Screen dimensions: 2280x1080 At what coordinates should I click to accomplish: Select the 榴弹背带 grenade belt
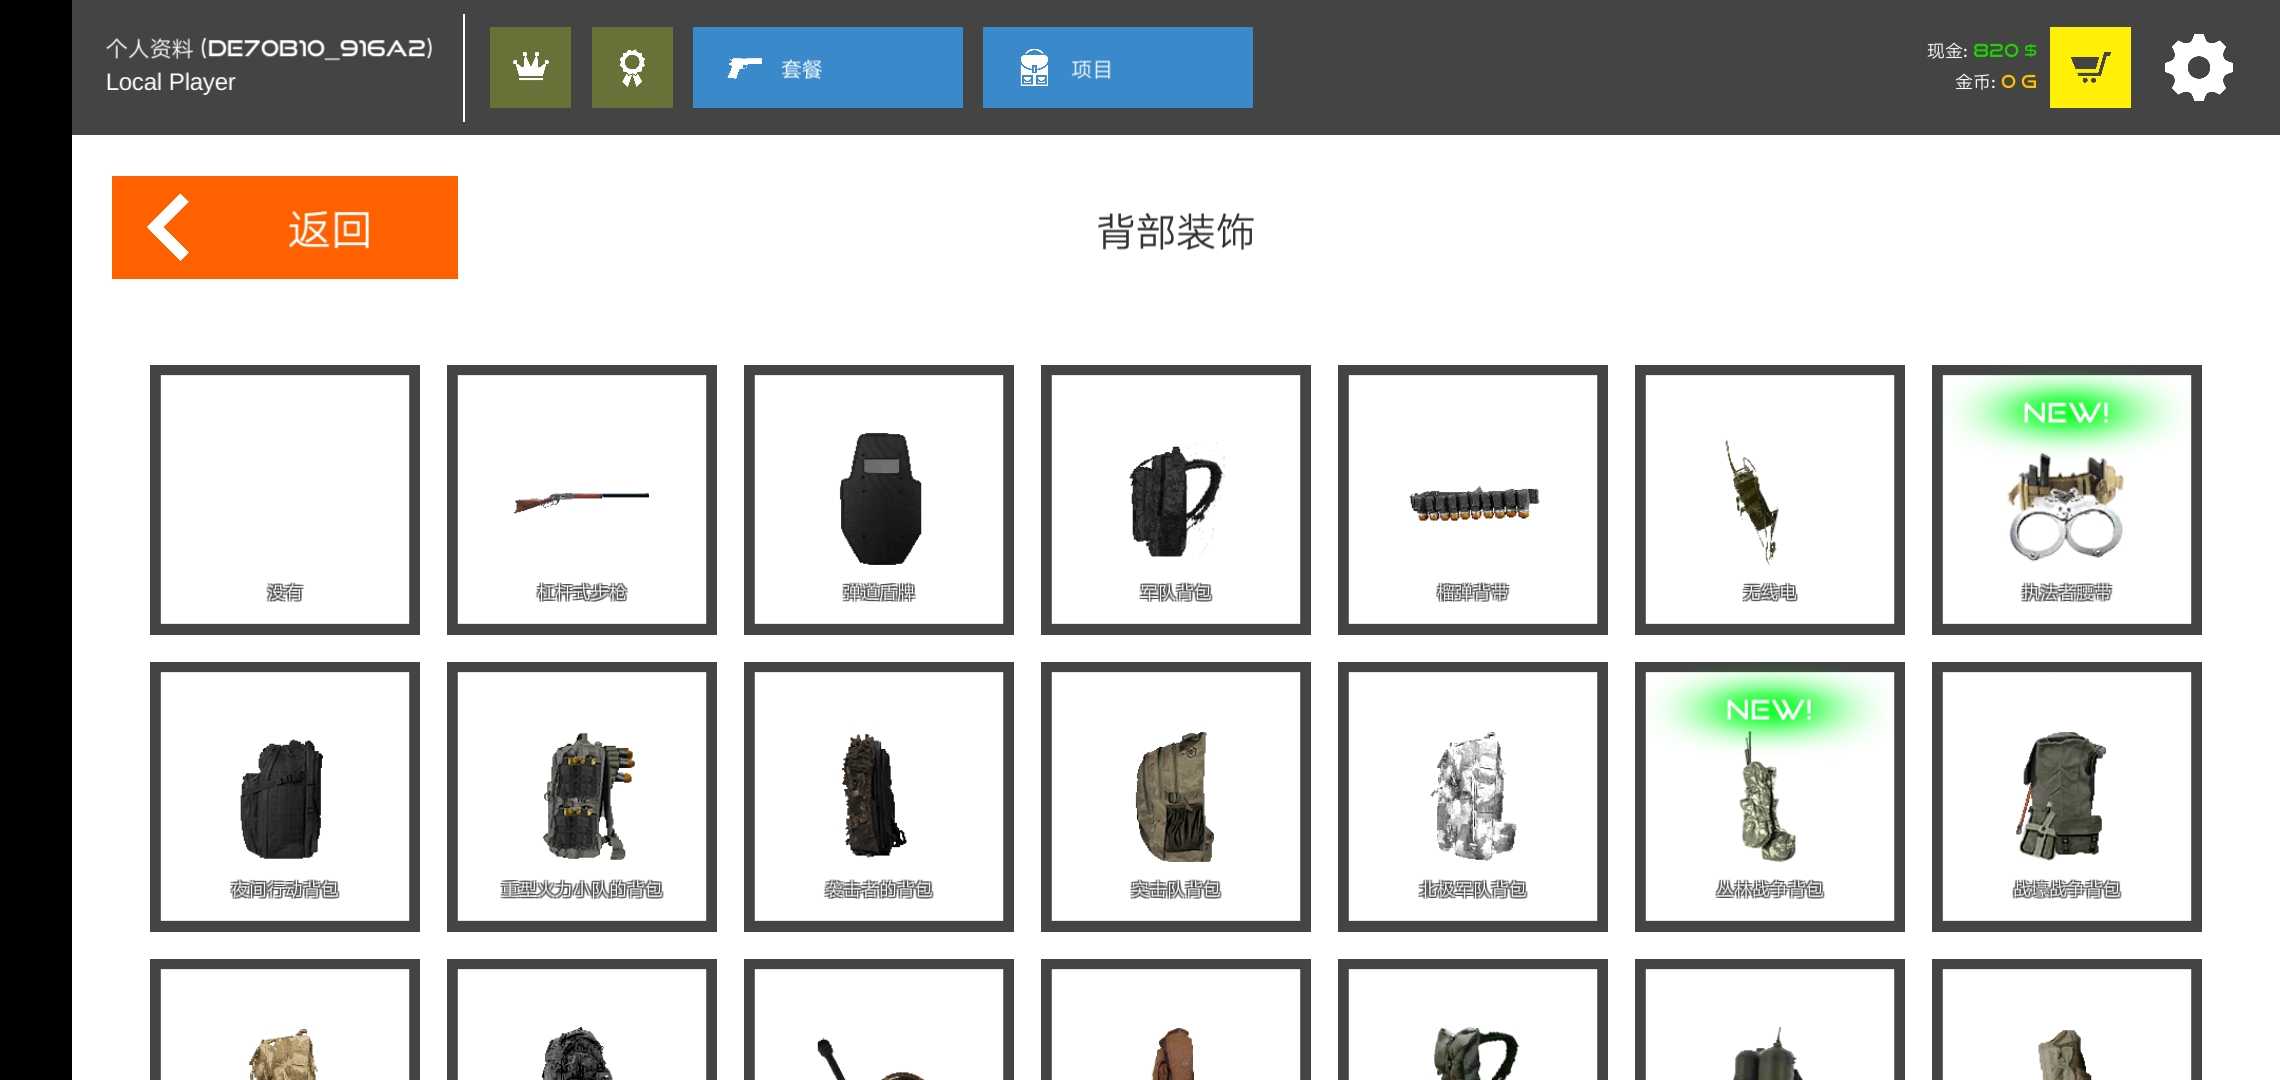point(1473,500)
